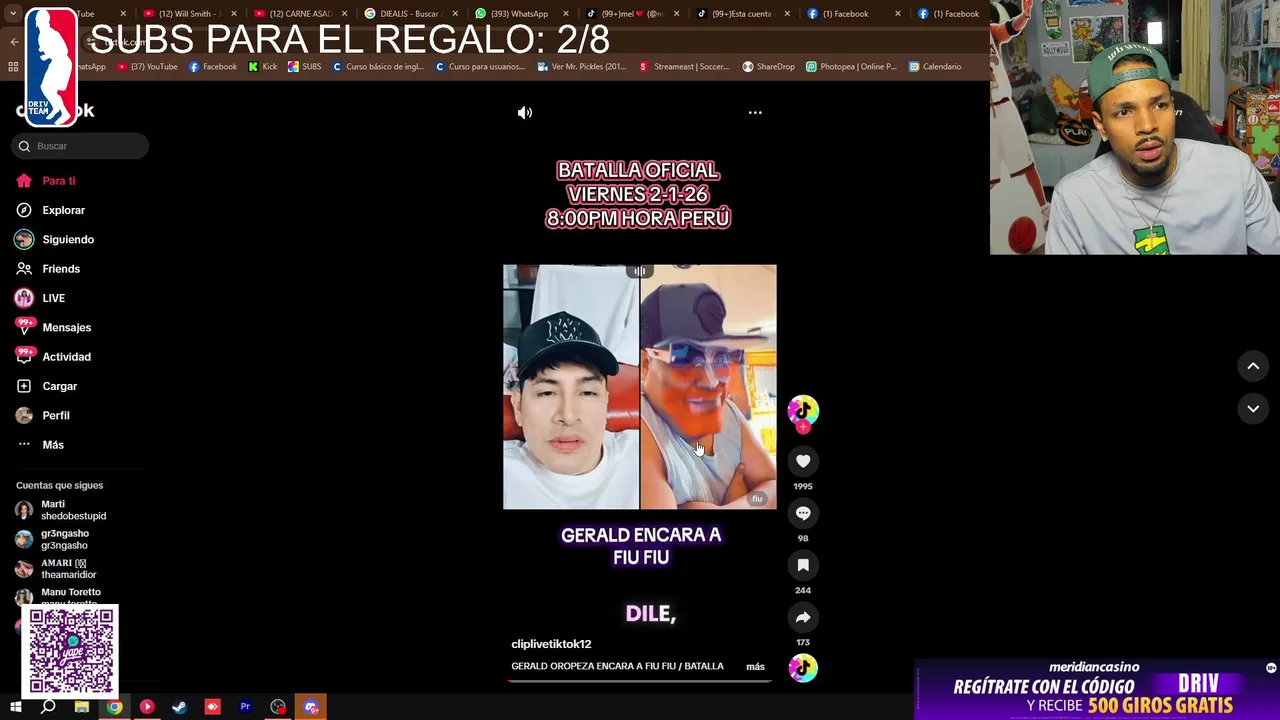Viewport: 1280px width, 720px height.
Task: Open Siguiendo feed
Action: pos(68,239)
